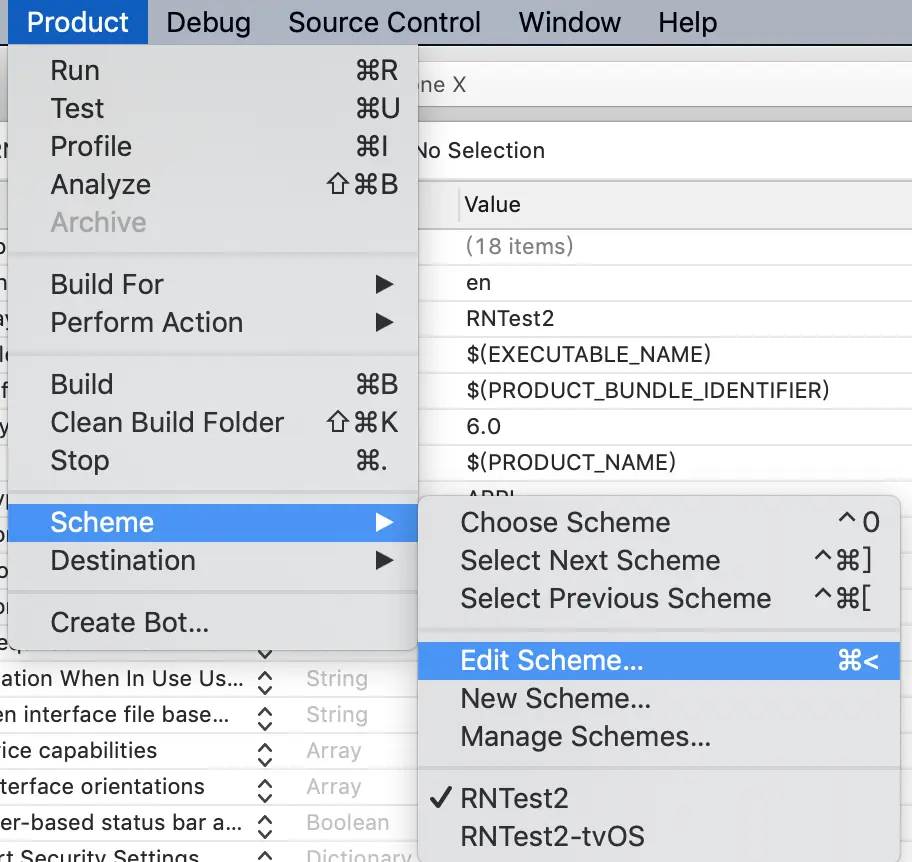The height and width of the screenshot is (862, 912).
Task: Open the Source Control menu
Action: (384, 22)
